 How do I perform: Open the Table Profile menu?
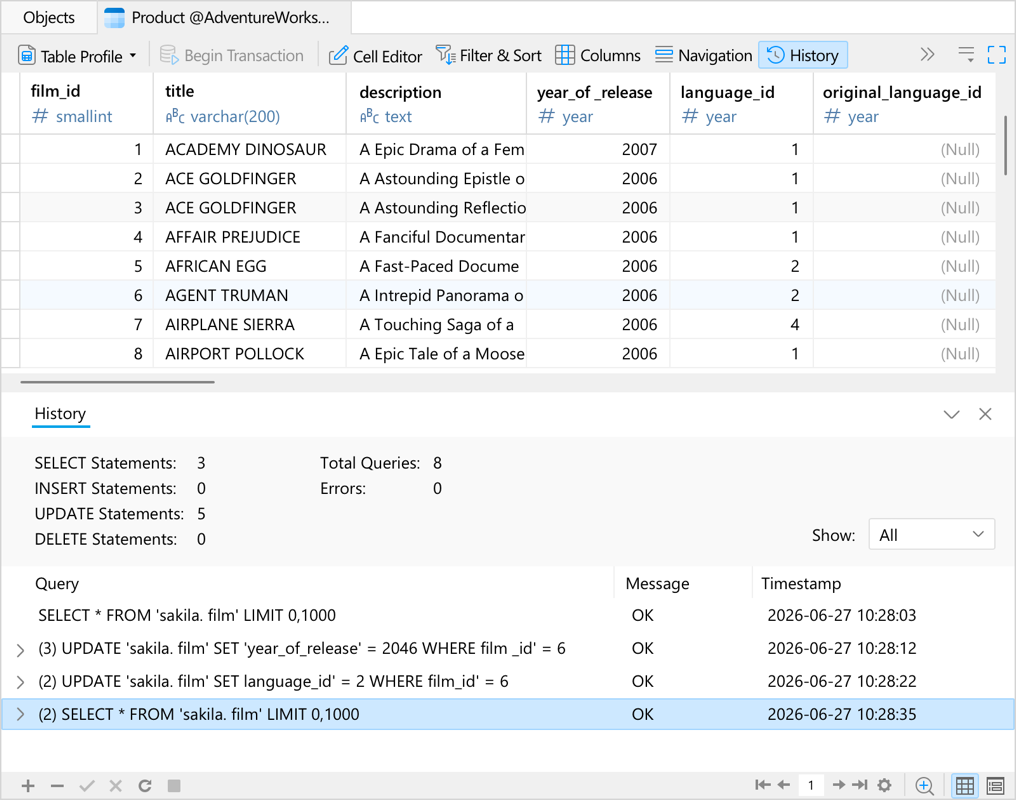pos(78,56)
